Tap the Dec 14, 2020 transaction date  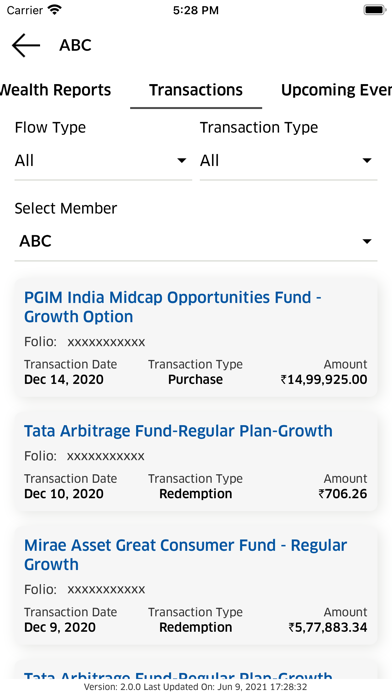click(x=63, y=380)
